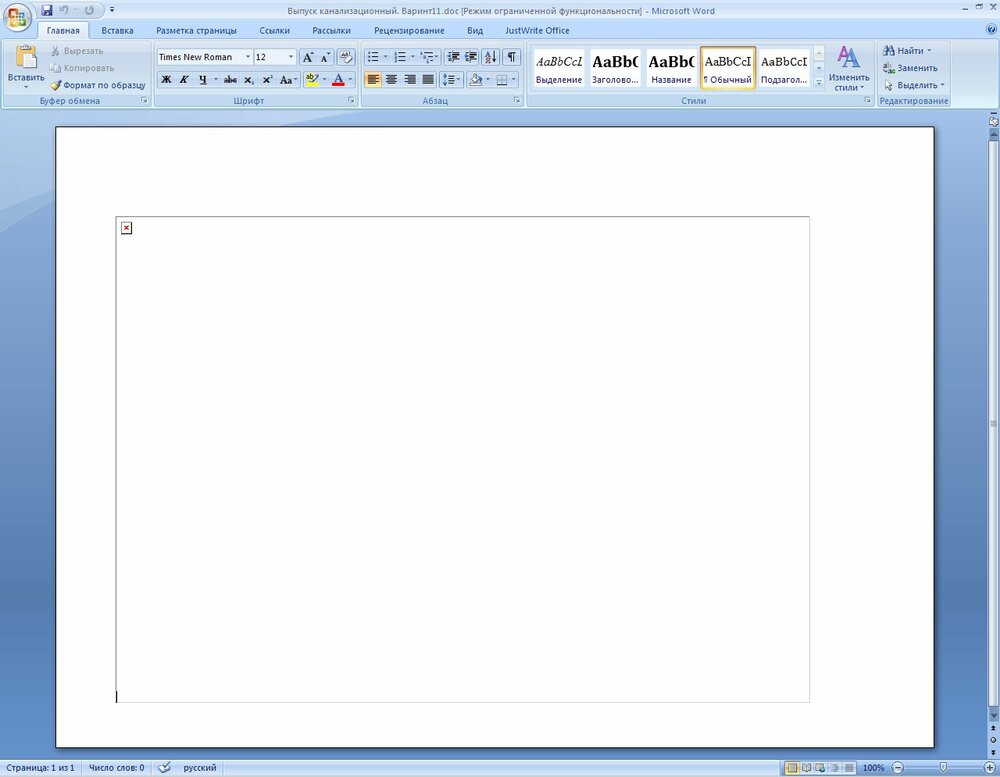The image size is (1000, 777).
Task: Click the Изменить стили button
Action: (848, 68)
